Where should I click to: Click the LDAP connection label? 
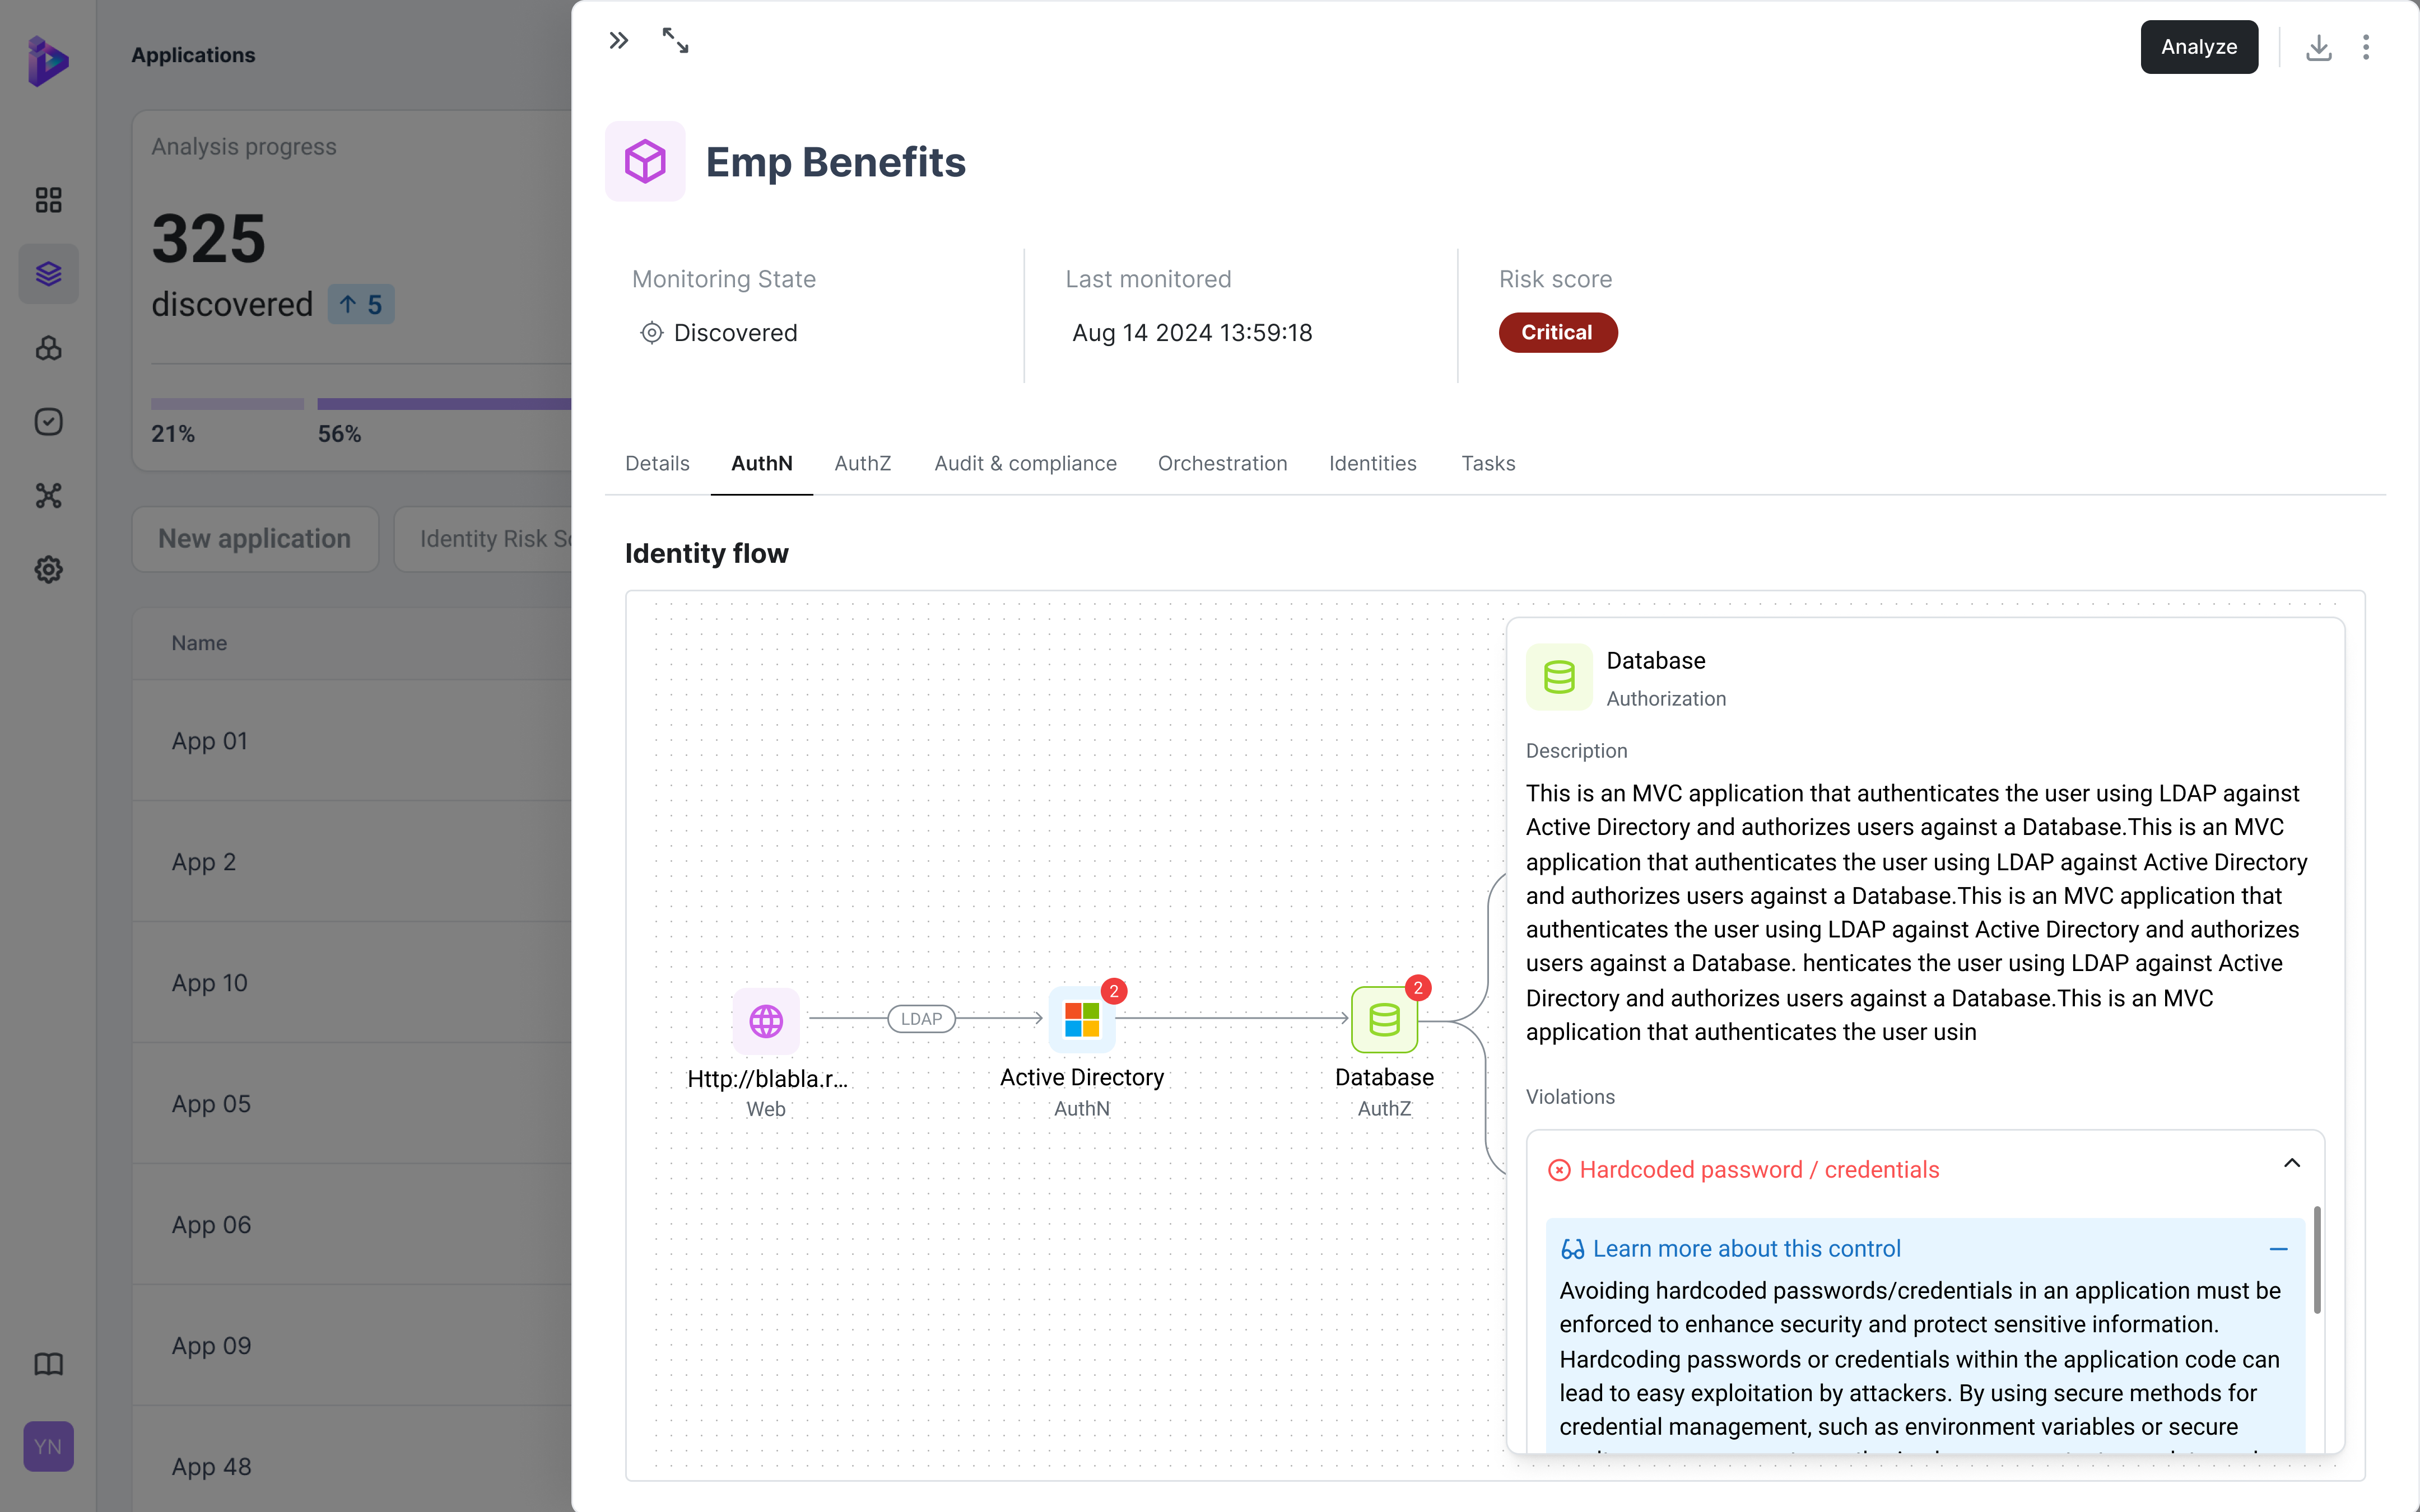pos(921,1019)
